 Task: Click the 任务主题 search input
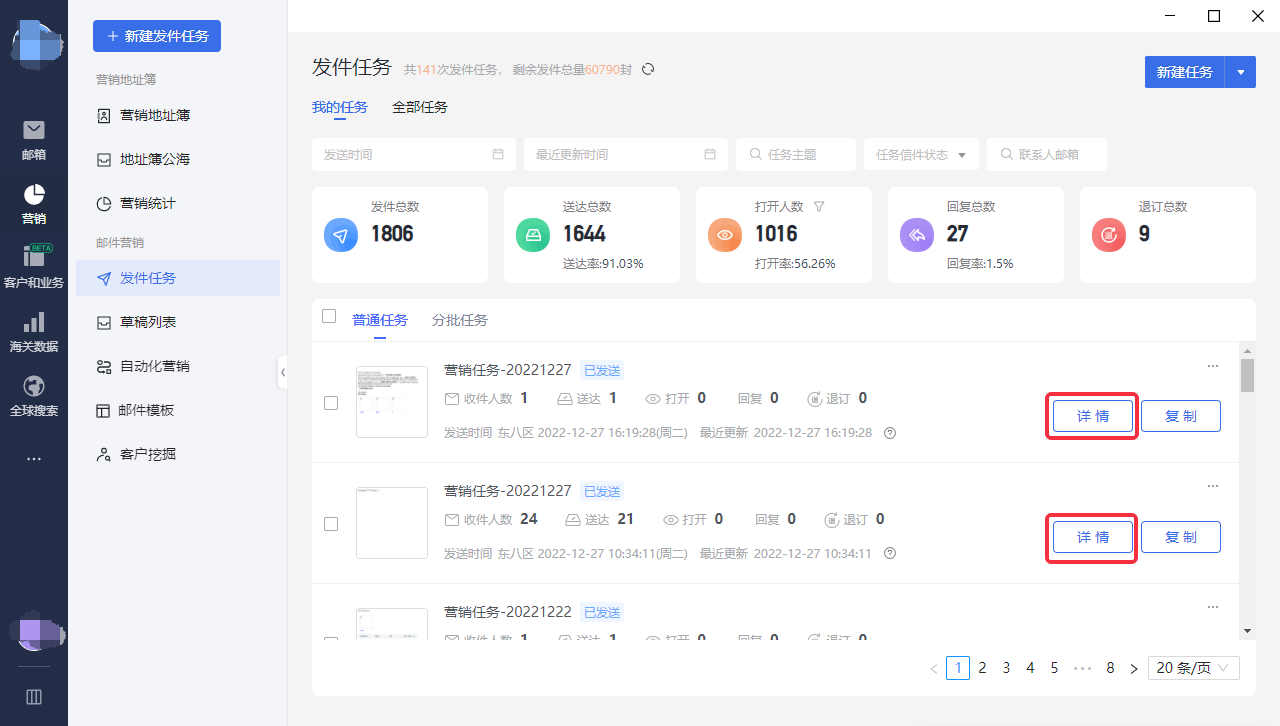pos(796,155)
